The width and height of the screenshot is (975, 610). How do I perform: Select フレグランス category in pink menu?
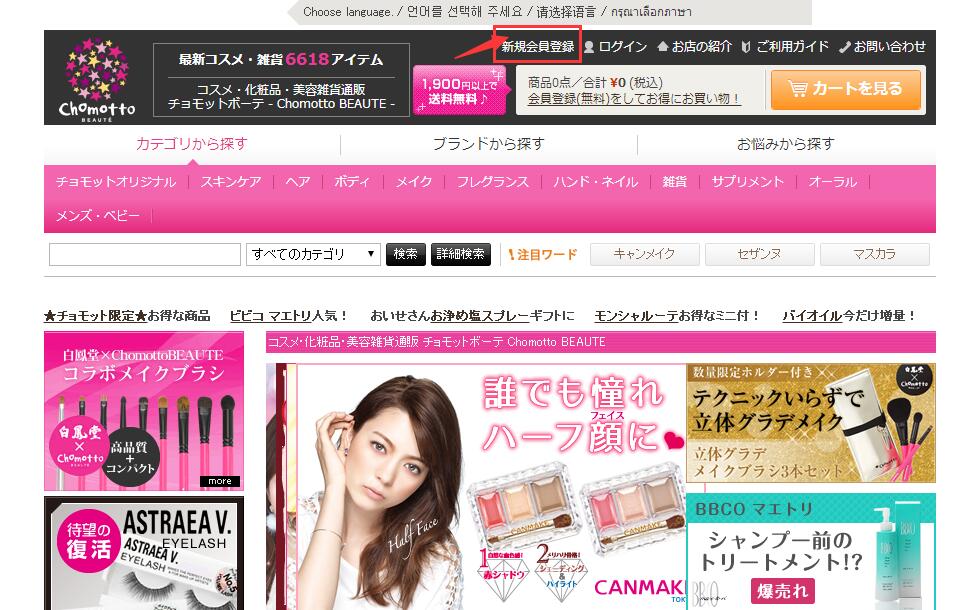493,182
